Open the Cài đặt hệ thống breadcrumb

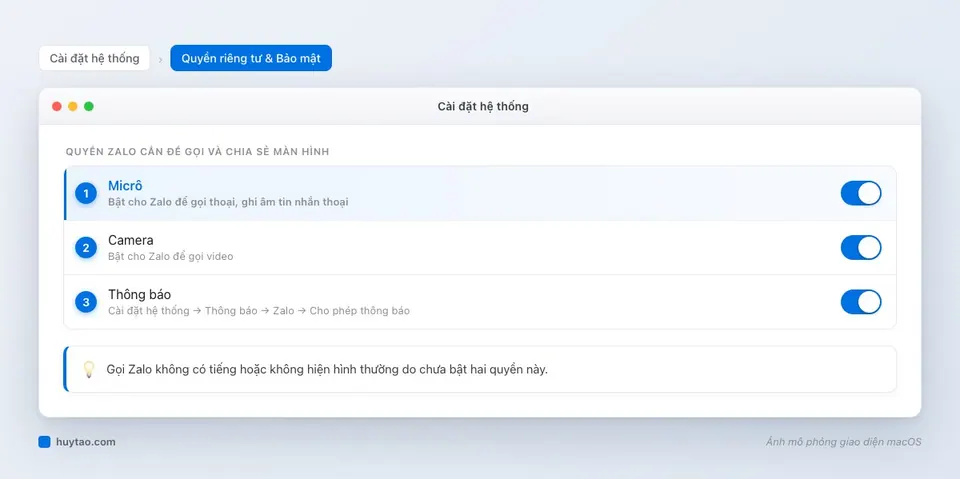(94, 58)
